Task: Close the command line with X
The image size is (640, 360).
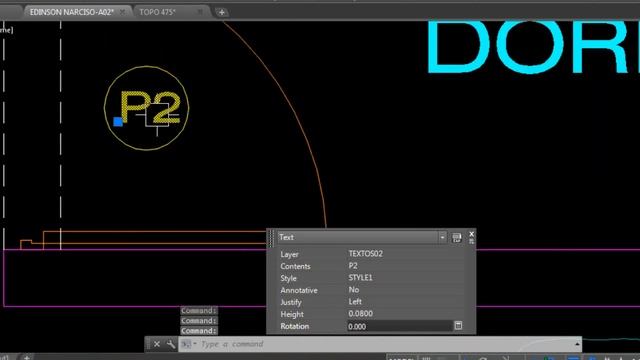Action: click(157, 344)
